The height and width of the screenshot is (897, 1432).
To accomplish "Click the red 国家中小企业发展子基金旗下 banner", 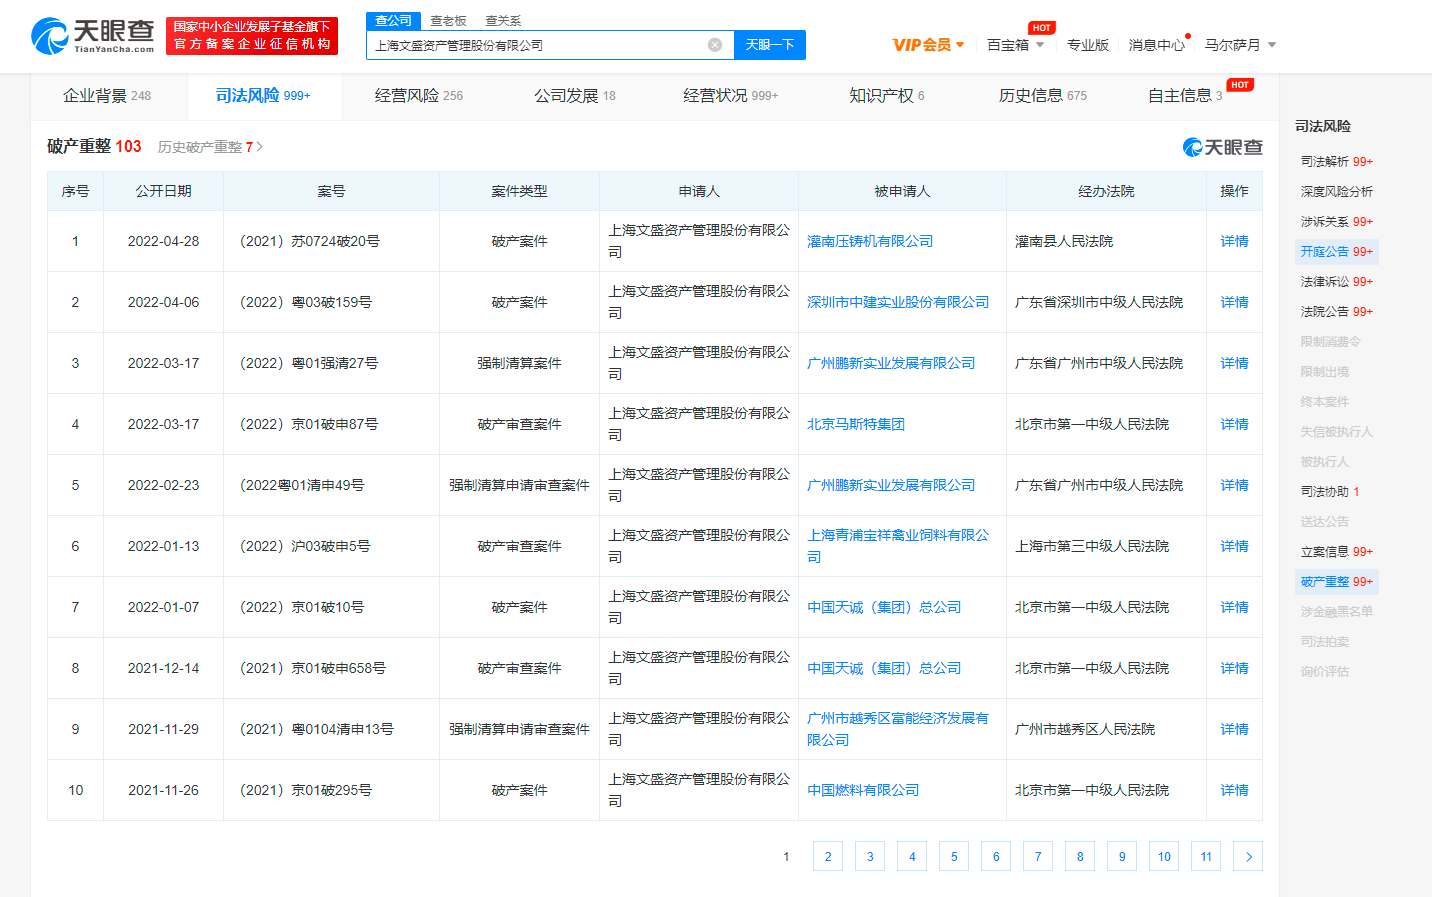I will 252,36.
